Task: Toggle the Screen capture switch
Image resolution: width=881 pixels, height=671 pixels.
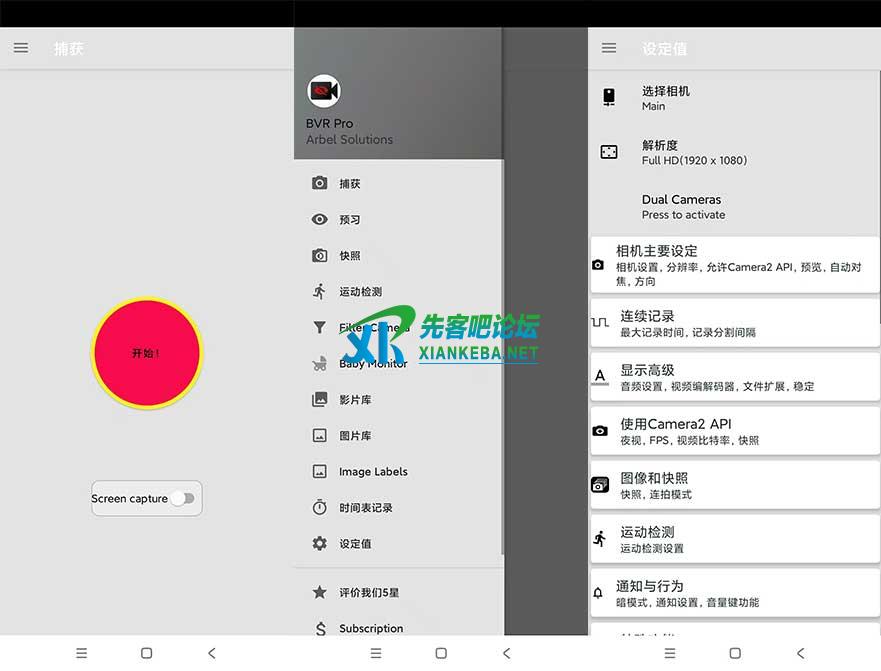Action: [183, 498]
